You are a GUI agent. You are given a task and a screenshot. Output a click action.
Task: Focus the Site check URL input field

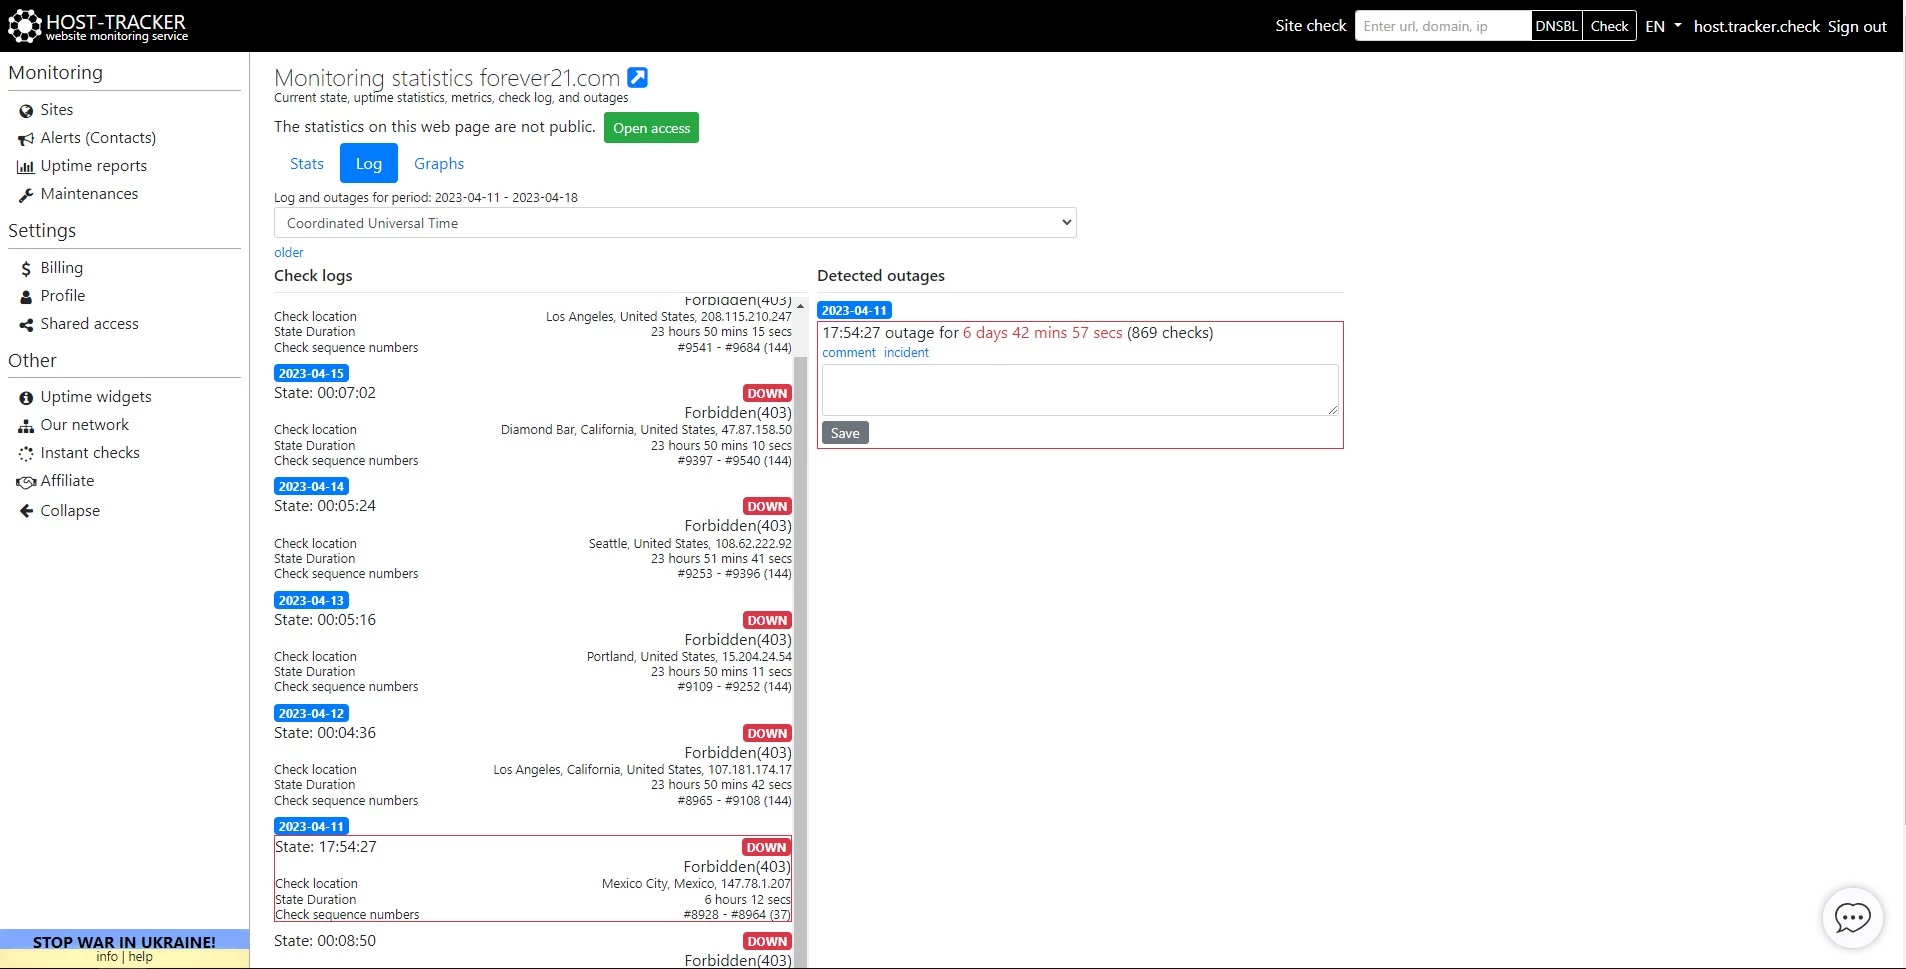pyautogui.click(x=1443, y=26)
